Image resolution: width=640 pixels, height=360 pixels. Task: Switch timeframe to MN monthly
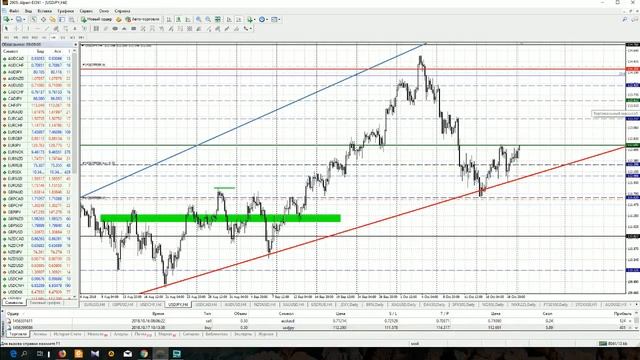tap(81, 38)
